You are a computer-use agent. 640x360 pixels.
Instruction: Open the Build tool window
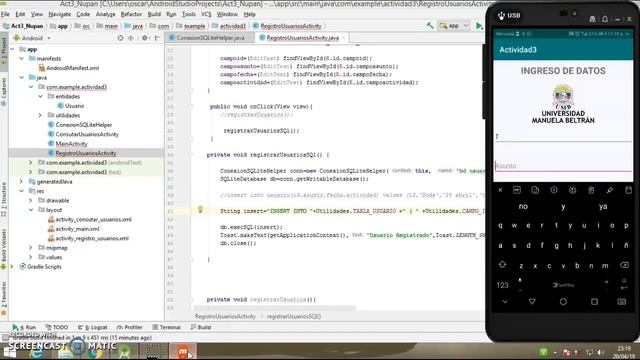[201, 327]
